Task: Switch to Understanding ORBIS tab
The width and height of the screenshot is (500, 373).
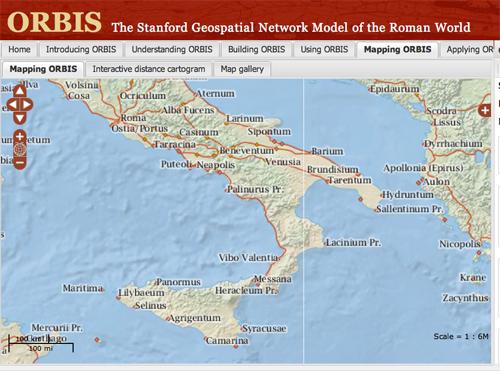Action: click(x=172, y=50)
